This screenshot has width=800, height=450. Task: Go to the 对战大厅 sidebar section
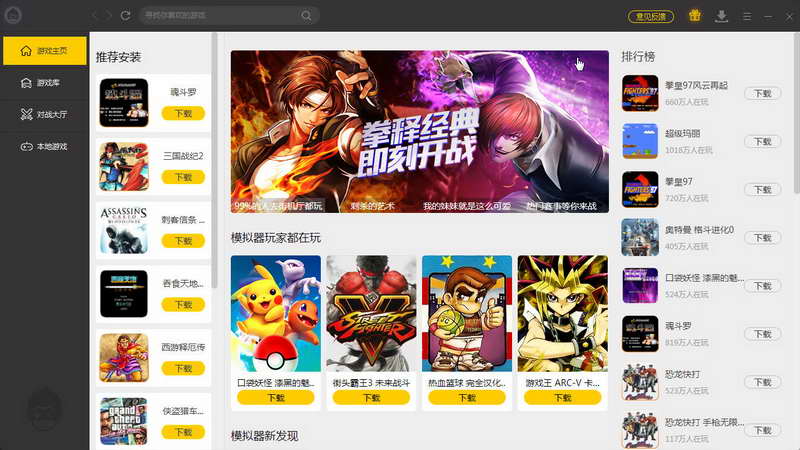point(45,115)
